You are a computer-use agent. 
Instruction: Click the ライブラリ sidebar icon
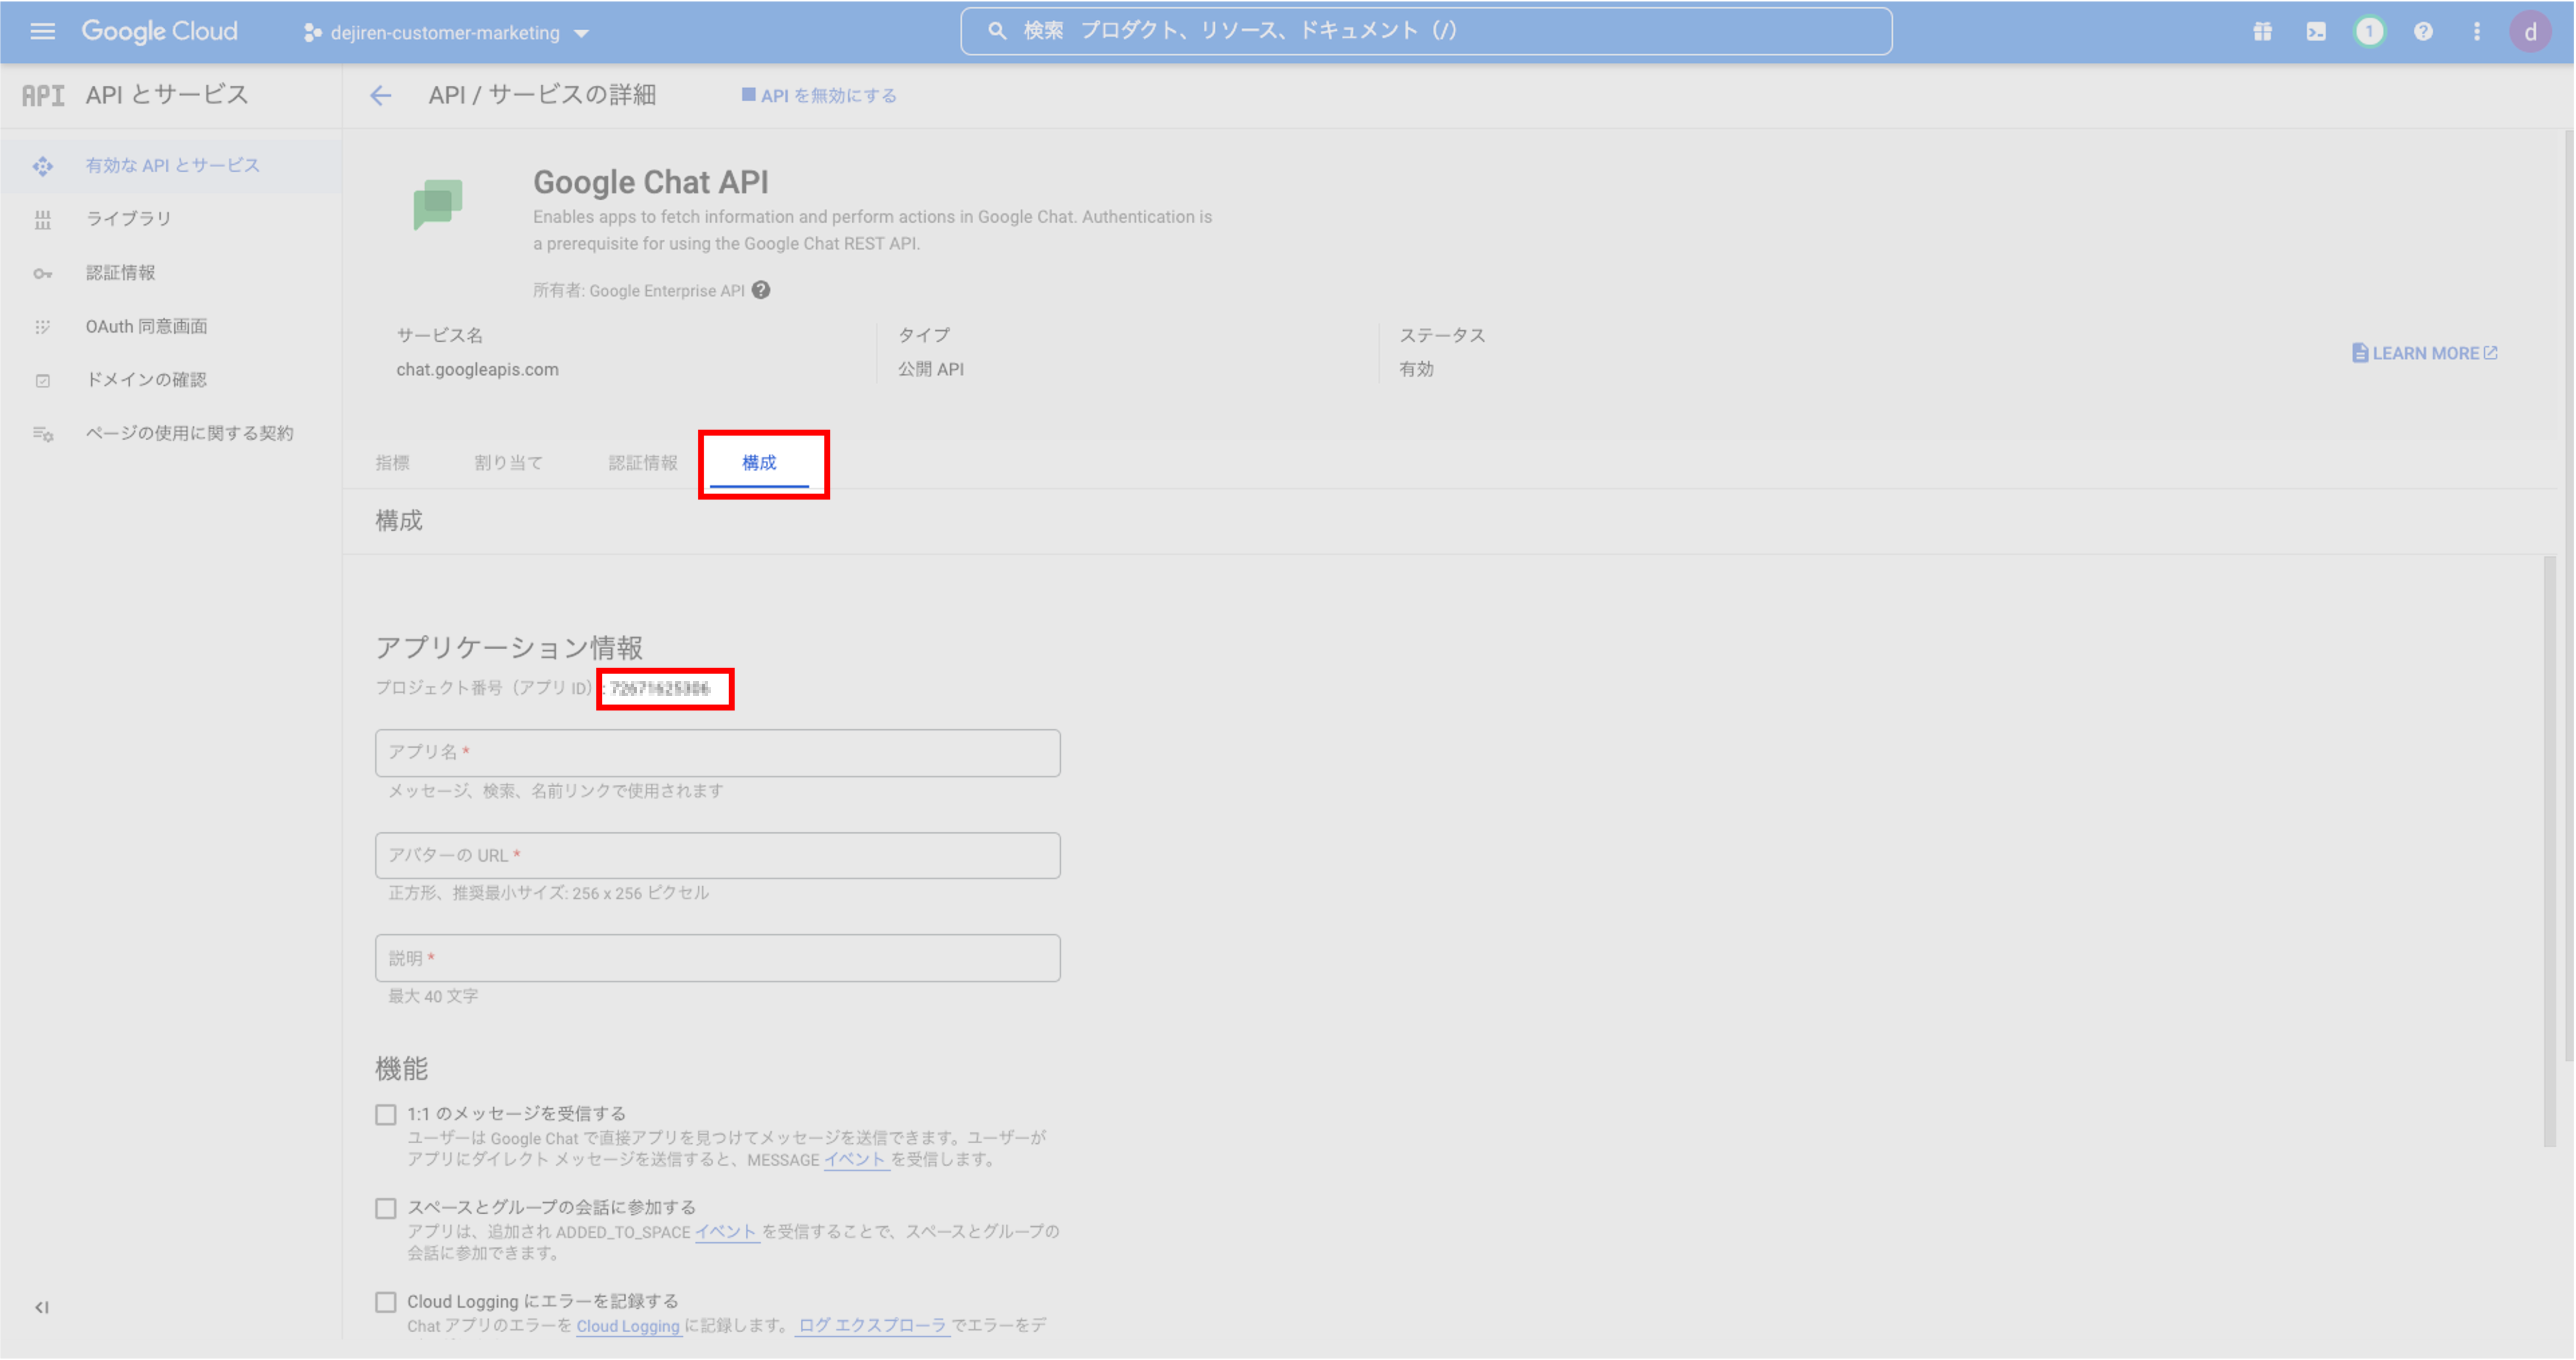point(42,220)
